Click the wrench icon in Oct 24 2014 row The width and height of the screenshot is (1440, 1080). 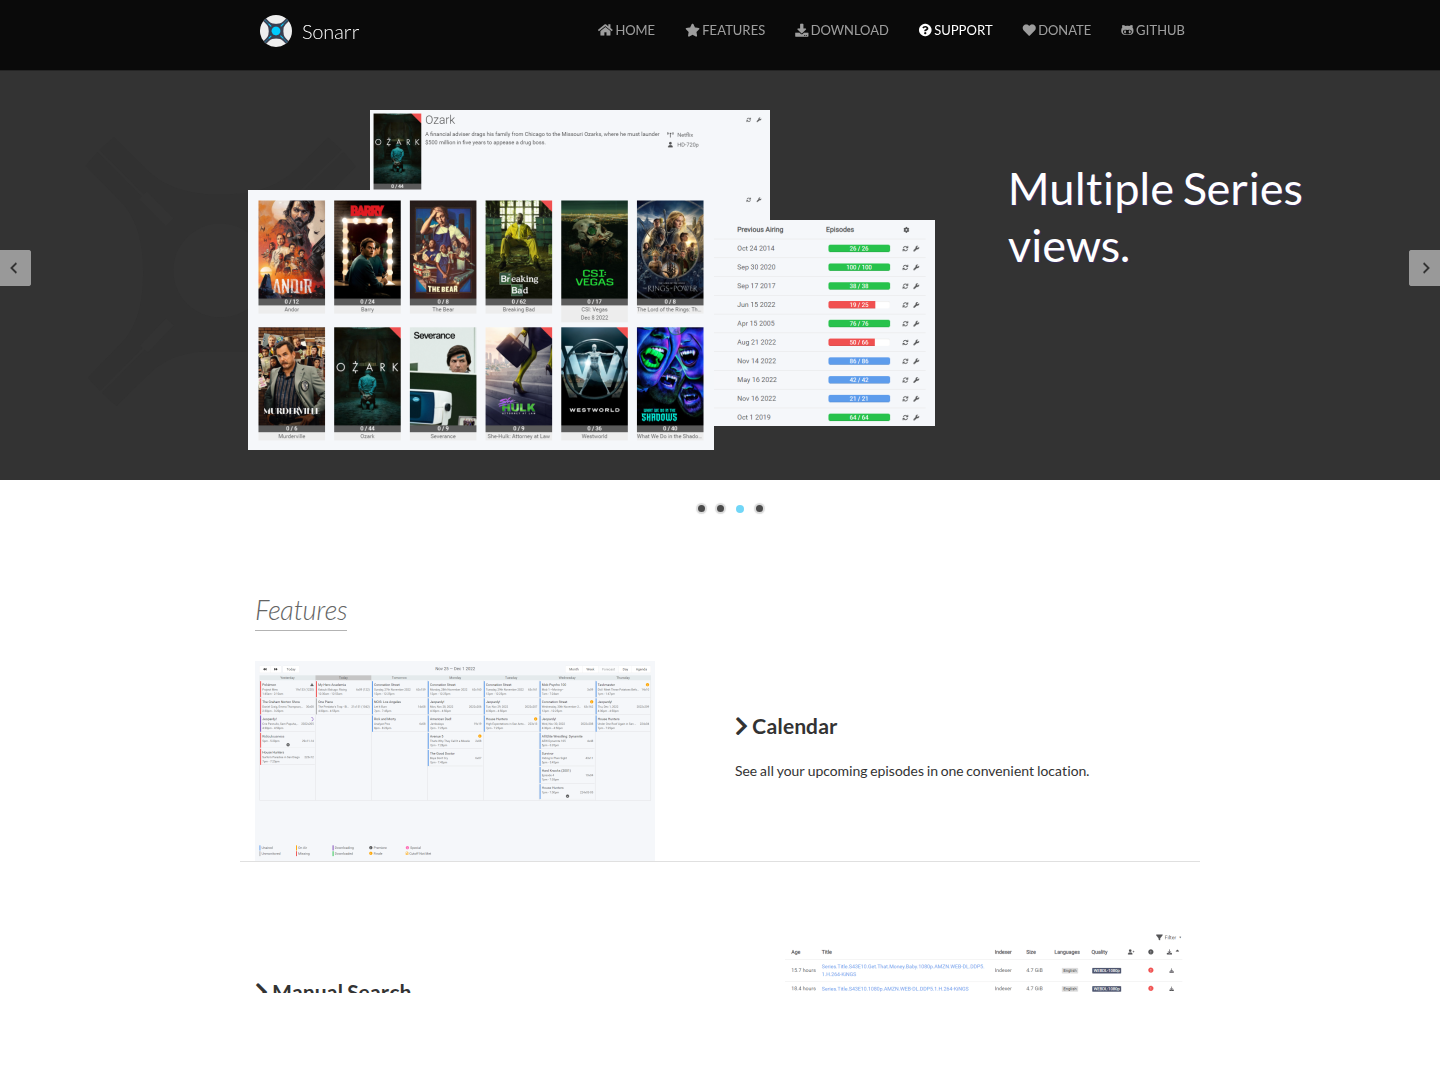pyautogui.click(x=916, y=249)
